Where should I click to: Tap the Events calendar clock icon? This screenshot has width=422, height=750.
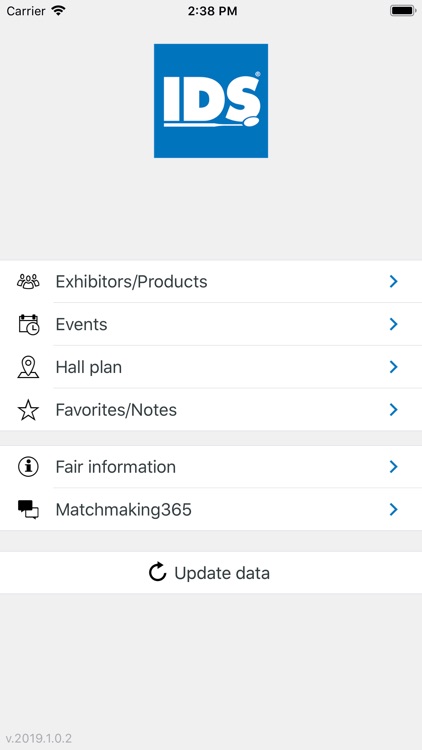29,324
